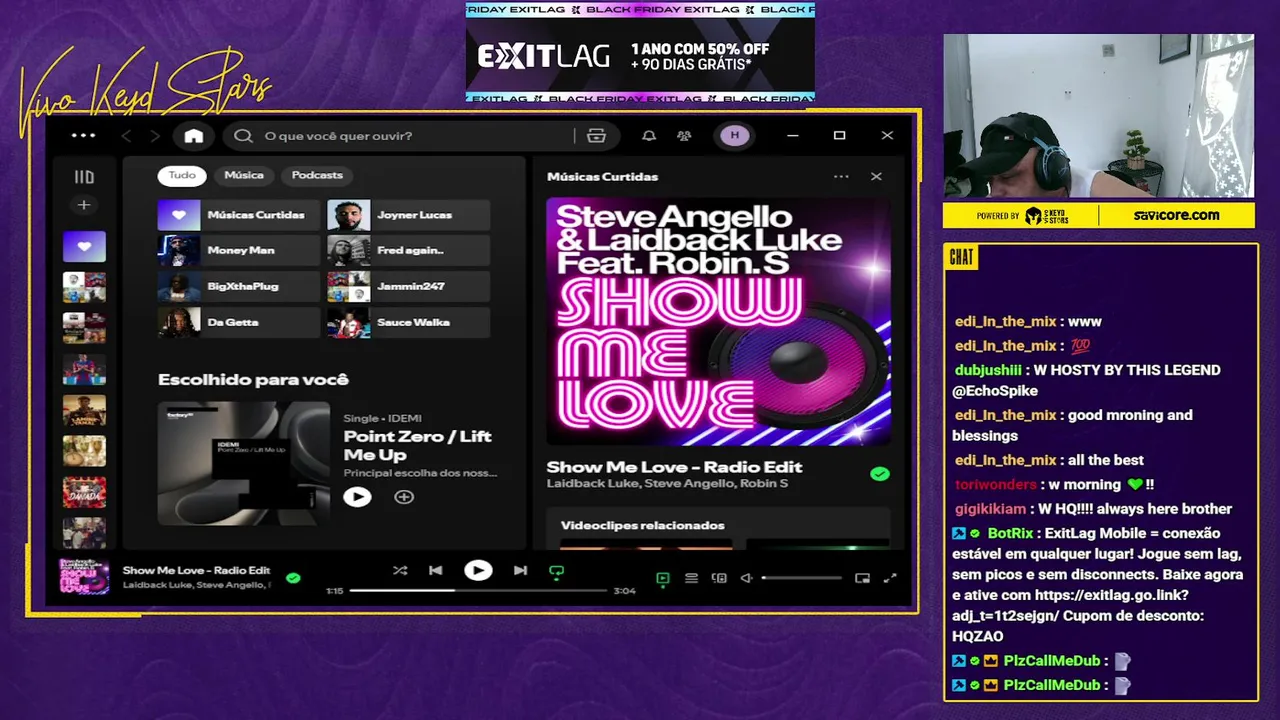Go back with the left arrow in Spotify
This screenshot has height=720, width=1280.
coord(126,136)
